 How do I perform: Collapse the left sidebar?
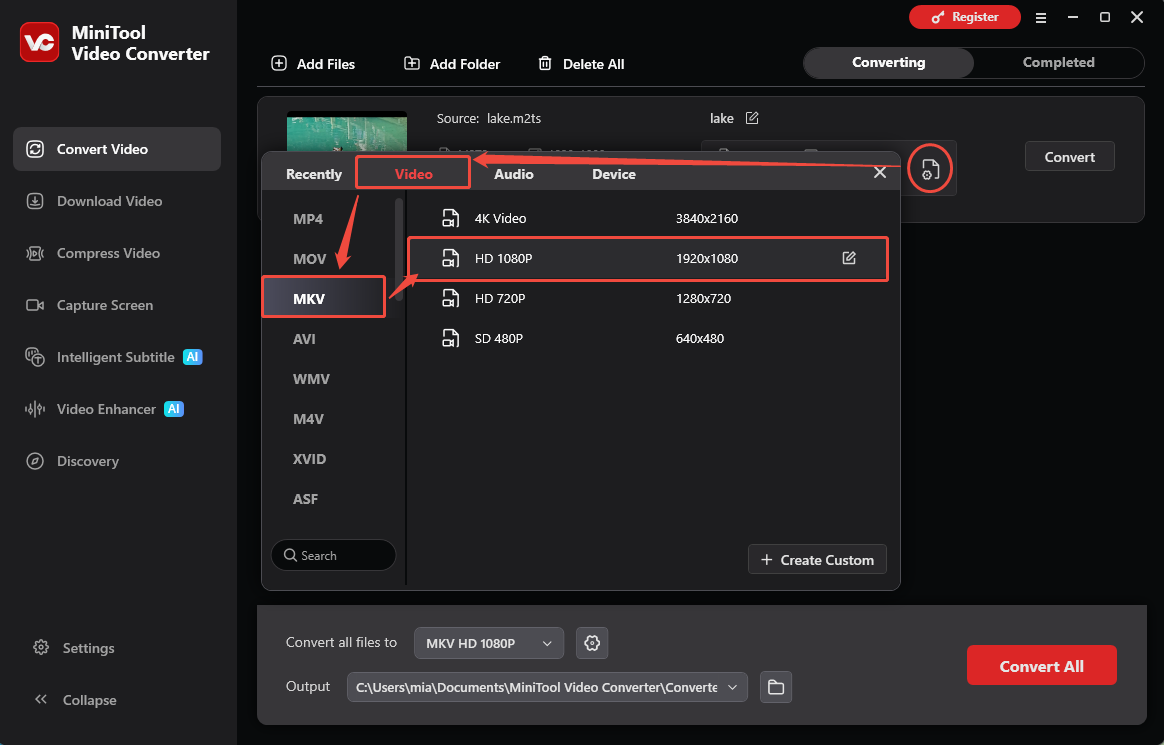pos(75,700)
